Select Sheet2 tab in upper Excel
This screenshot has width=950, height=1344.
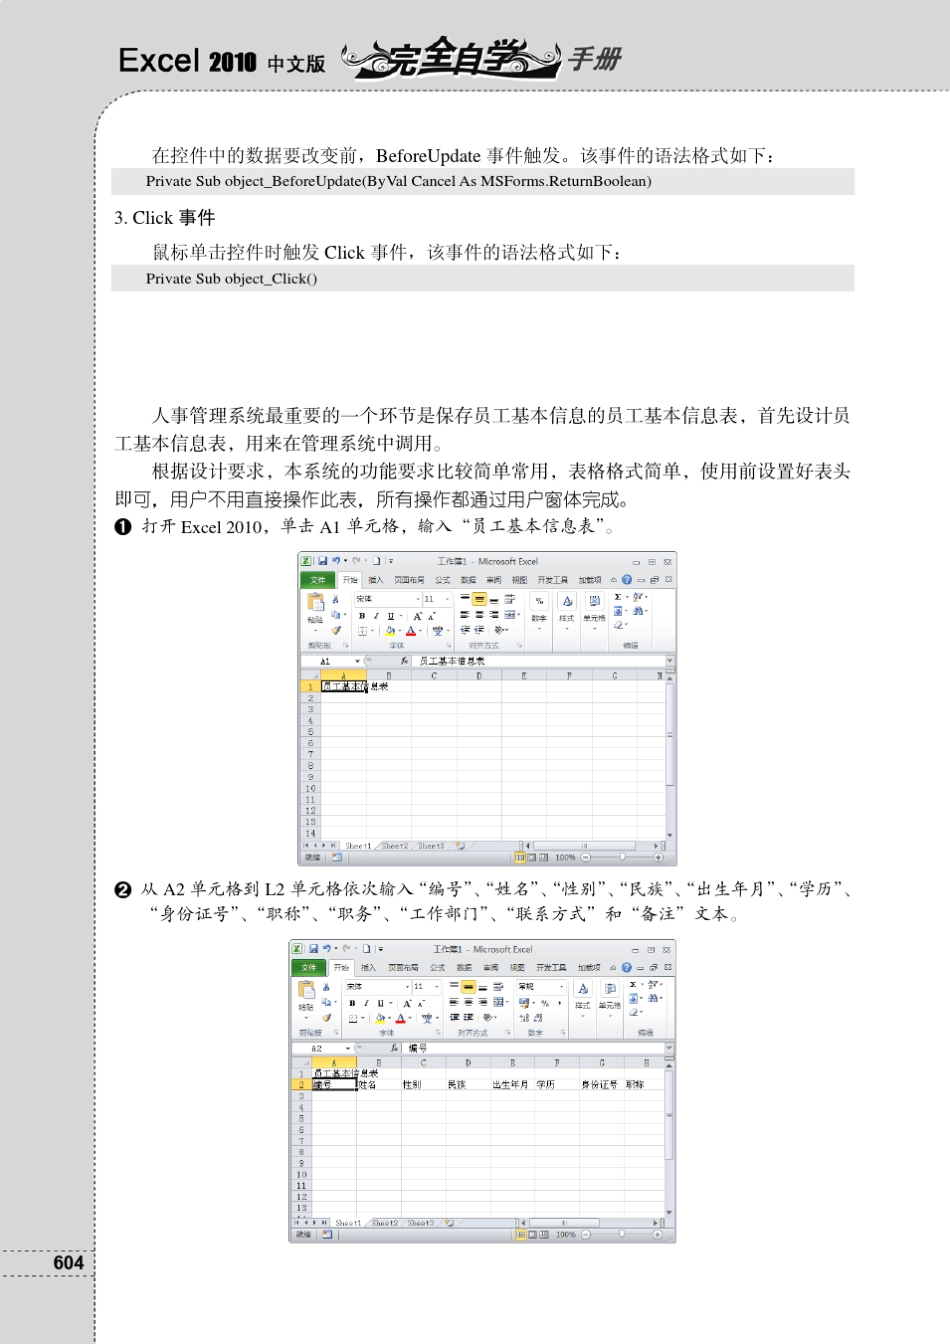coord(395,846)
